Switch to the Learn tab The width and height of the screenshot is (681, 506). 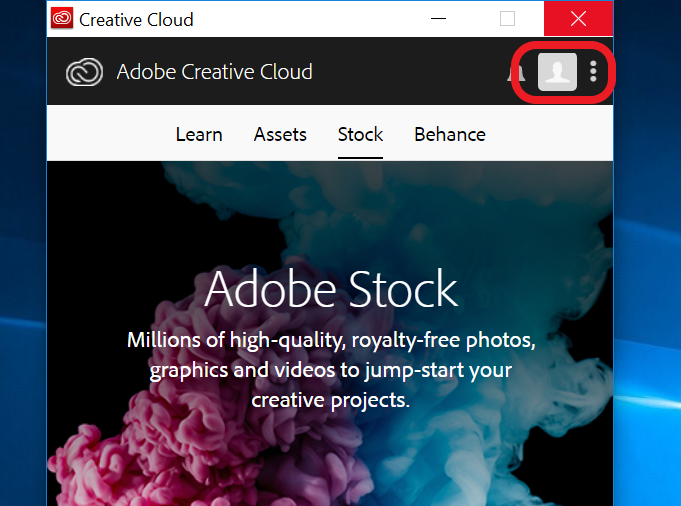[x=199, y=135]
